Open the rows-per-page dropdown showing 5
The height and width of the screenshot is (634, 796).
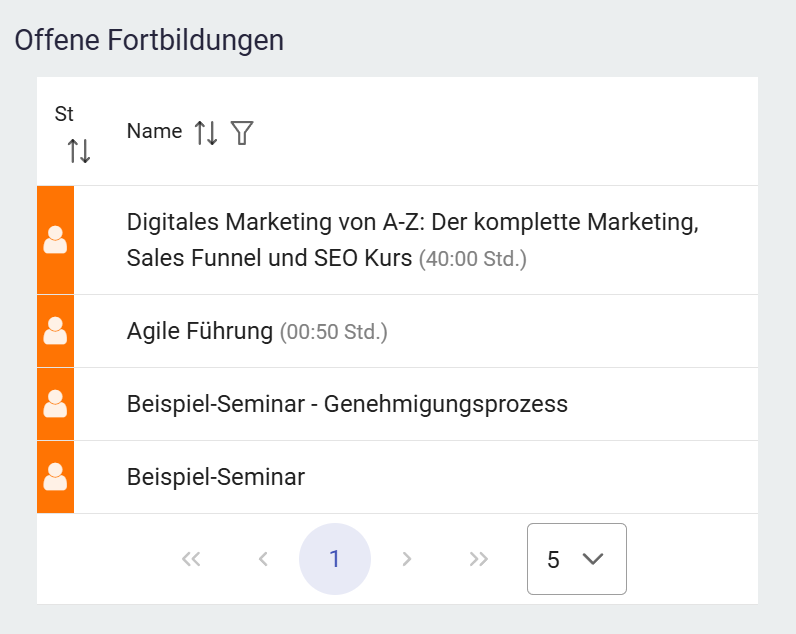coord(576,559)
